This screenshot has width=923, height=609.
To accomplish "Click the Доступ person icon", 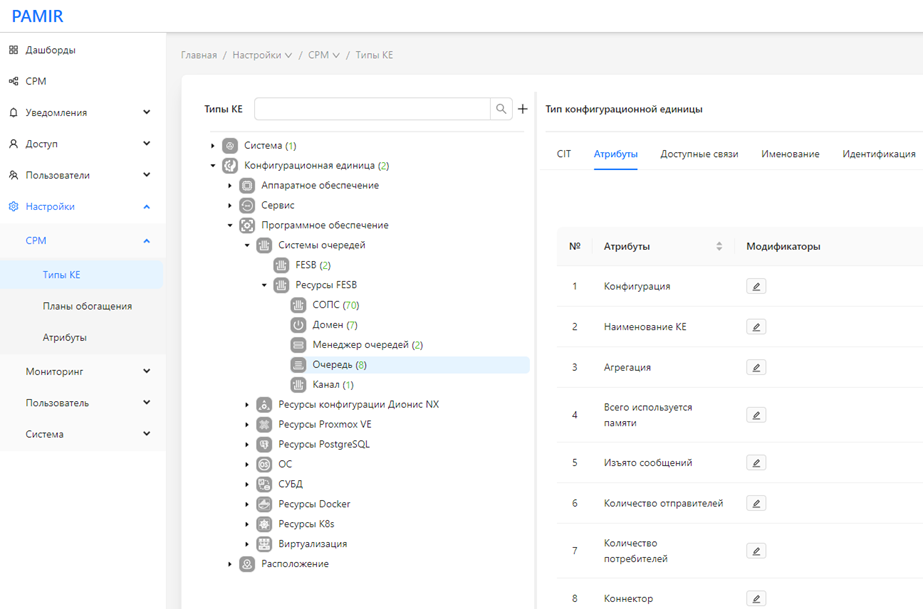I will coord(14,144).
